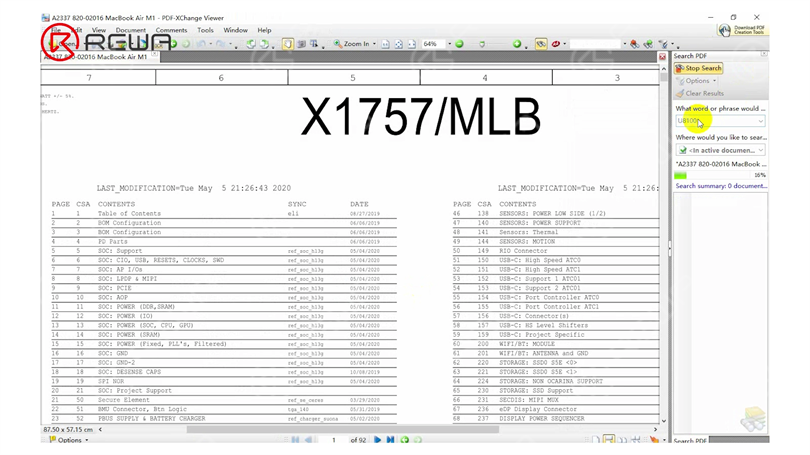Screen dimensions: 810x455
Task: Close the Search PDF panel
Action: click(x=764, y=54)
